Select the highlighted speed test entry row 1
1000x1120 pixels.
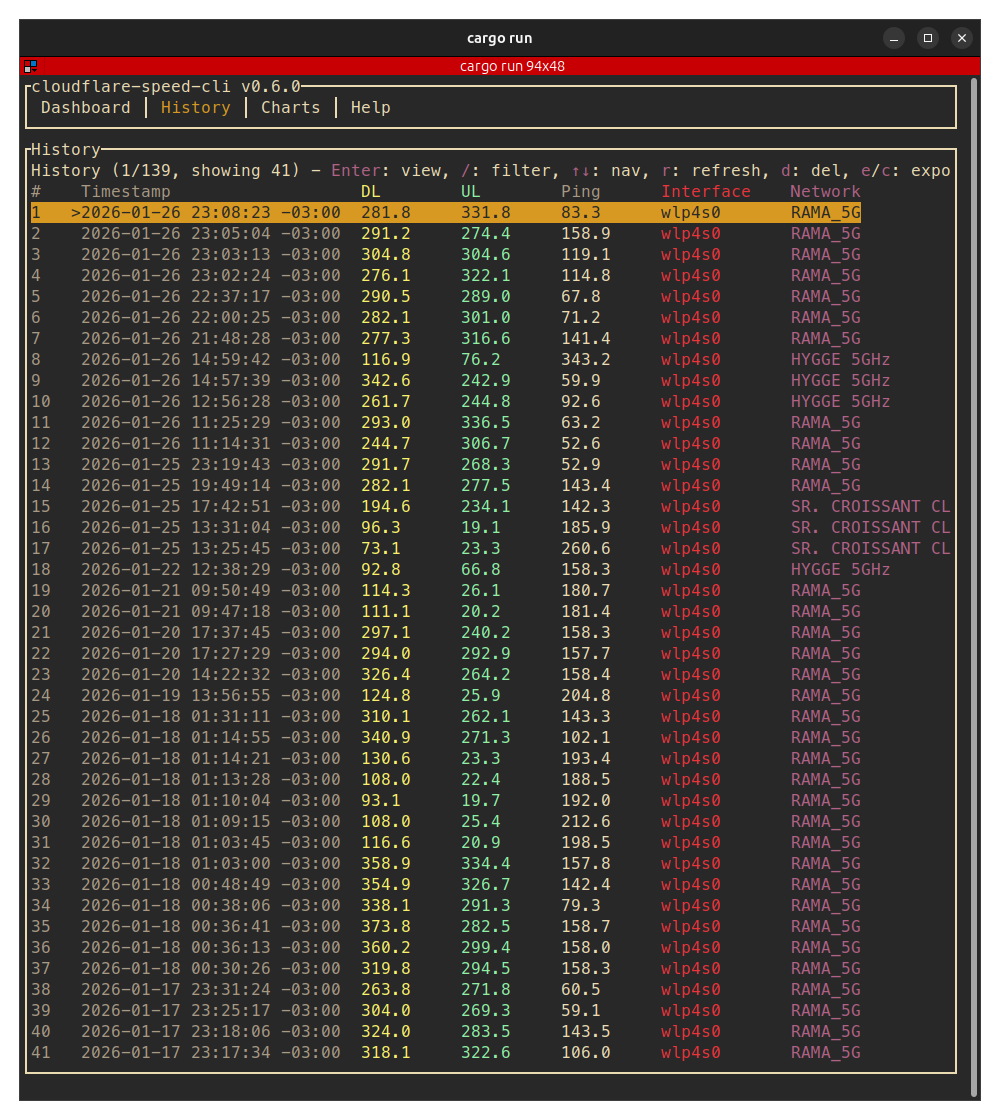(450, 212)
